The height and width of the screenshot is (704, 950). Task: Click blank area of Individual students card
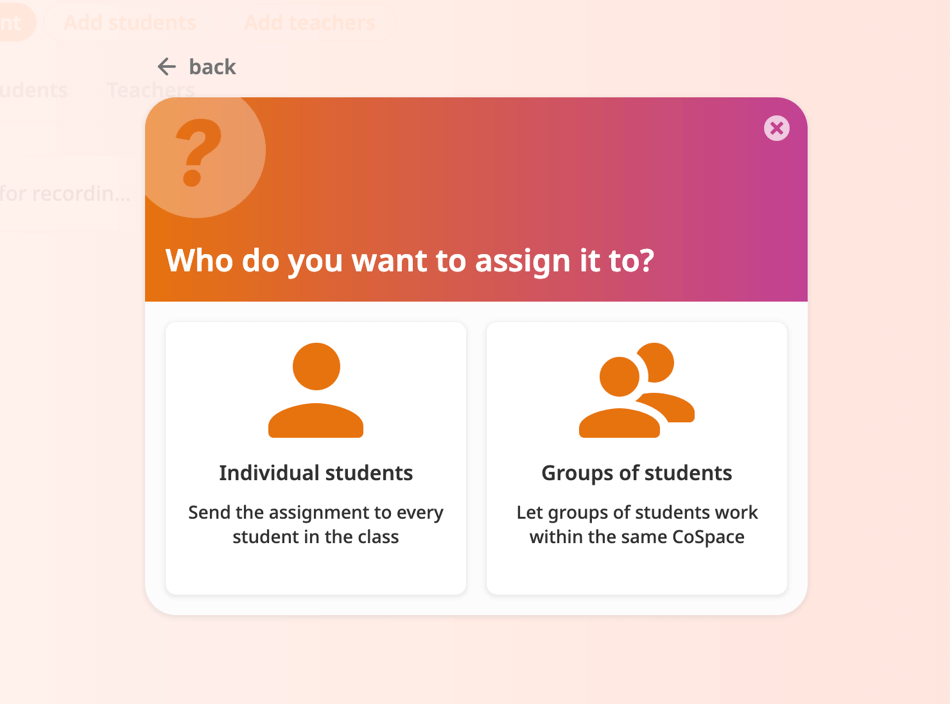click(316, 572)
